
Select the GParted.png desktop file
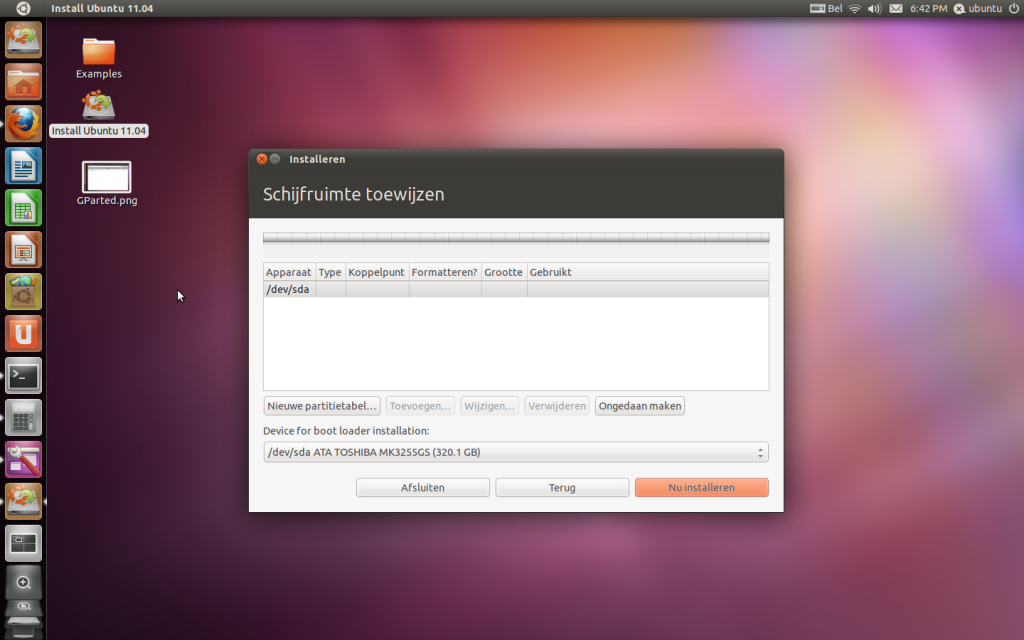click(106, 178)
